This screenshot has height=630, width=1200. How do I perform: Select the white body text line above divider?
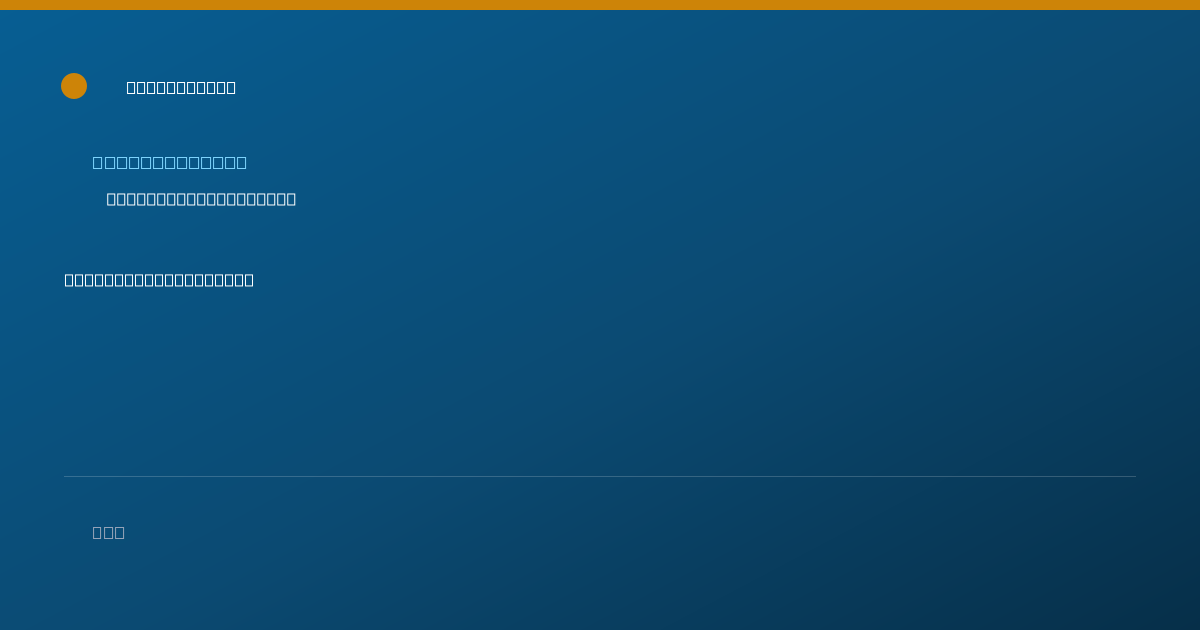[159, 280]
